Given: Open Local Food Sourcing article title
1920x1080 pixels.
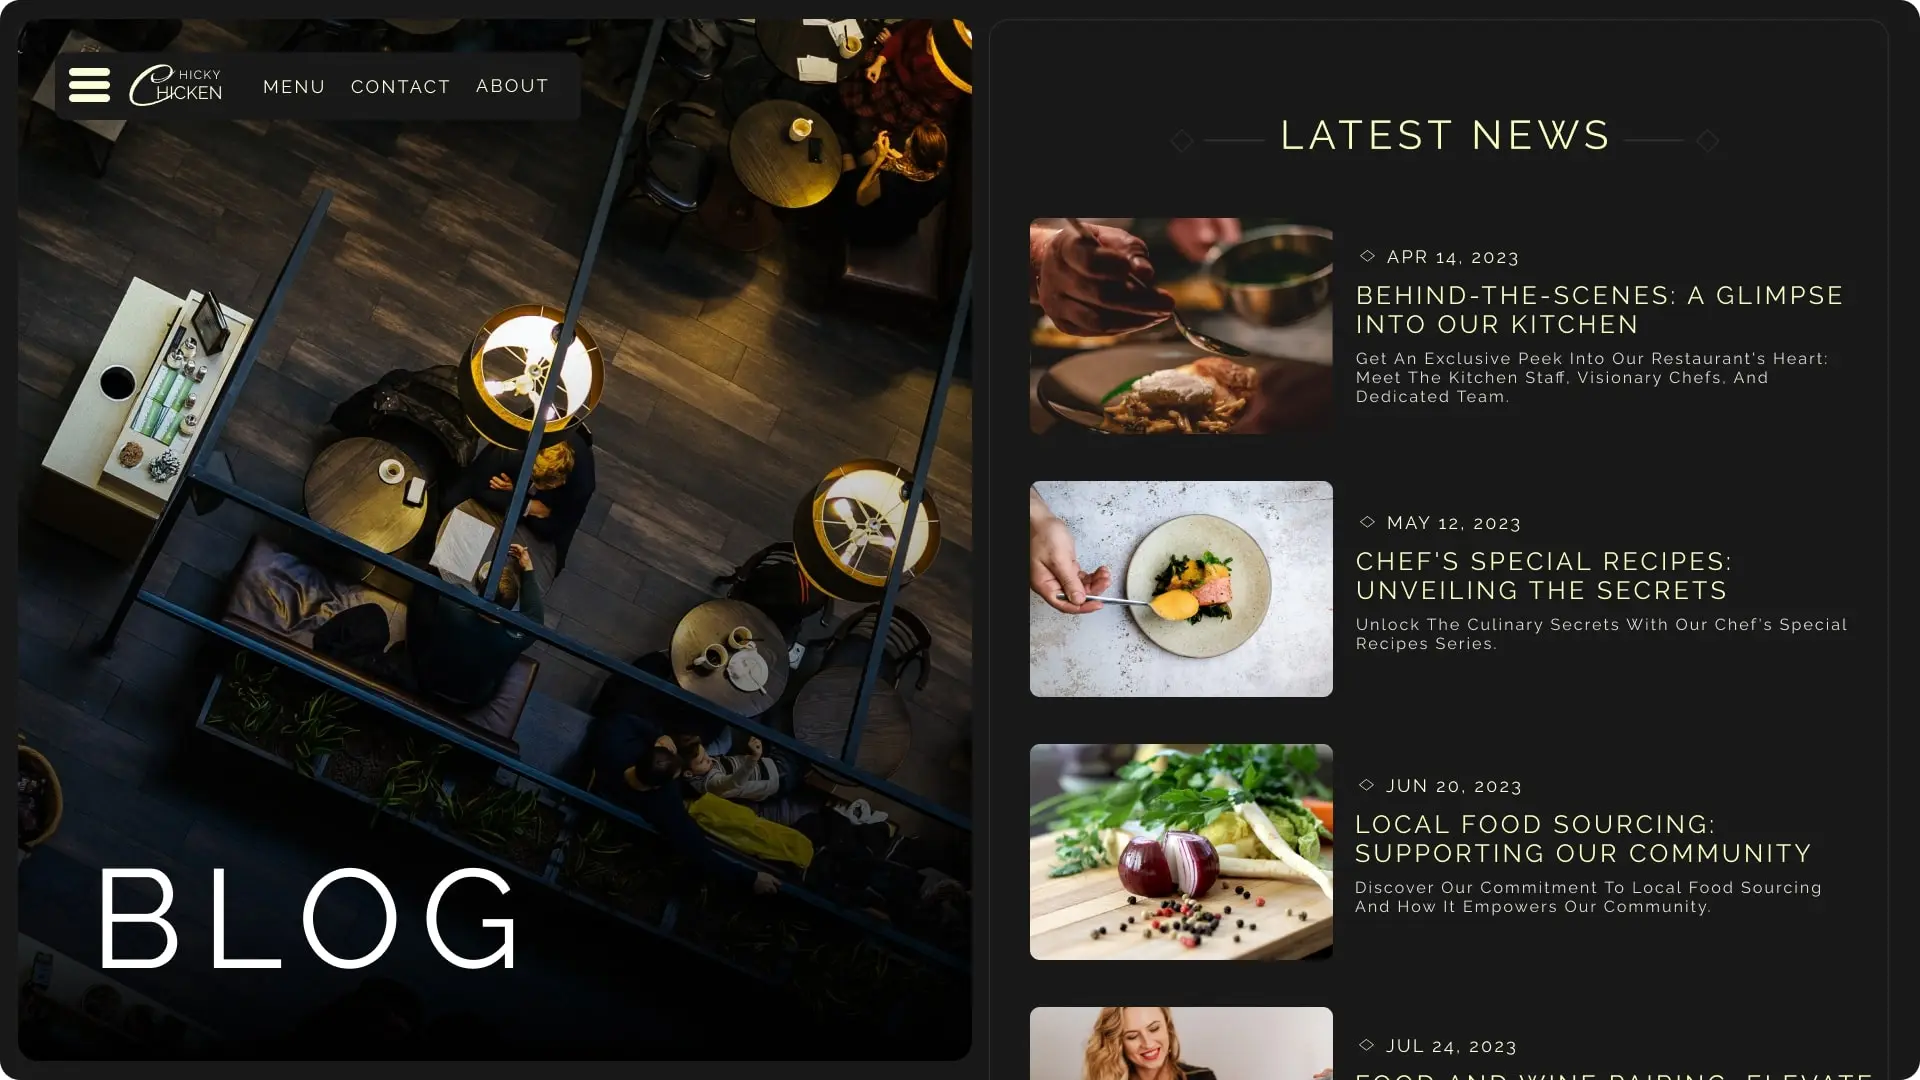Looking at the screenshot, I should (1583, 839).
